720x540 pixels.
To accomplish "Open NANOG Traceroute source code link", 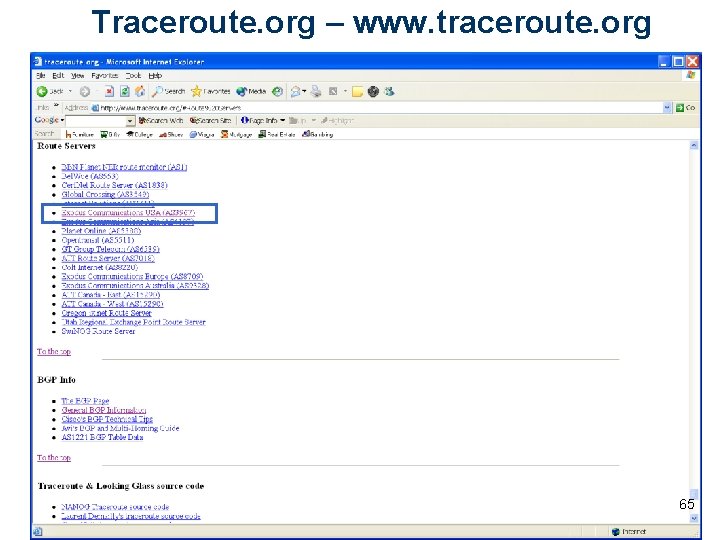I will [x=115, y=507].
